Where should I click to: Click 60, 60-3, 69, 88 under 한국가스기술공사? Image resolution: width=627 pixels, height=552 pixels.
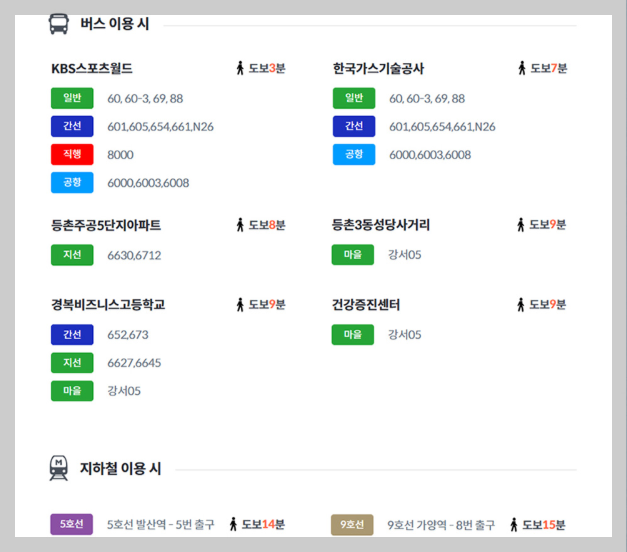427,98
